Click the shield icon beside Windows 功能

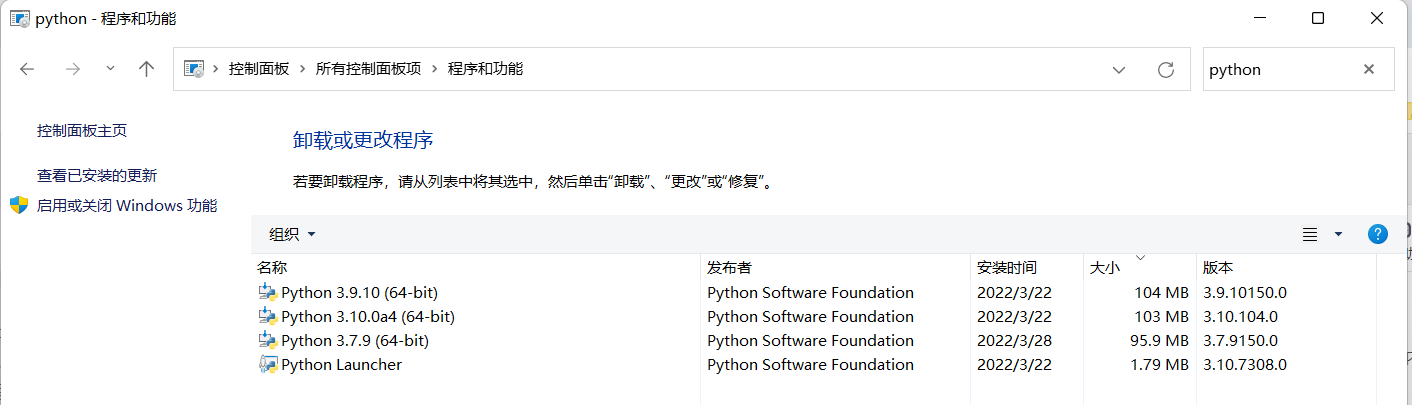19,205
